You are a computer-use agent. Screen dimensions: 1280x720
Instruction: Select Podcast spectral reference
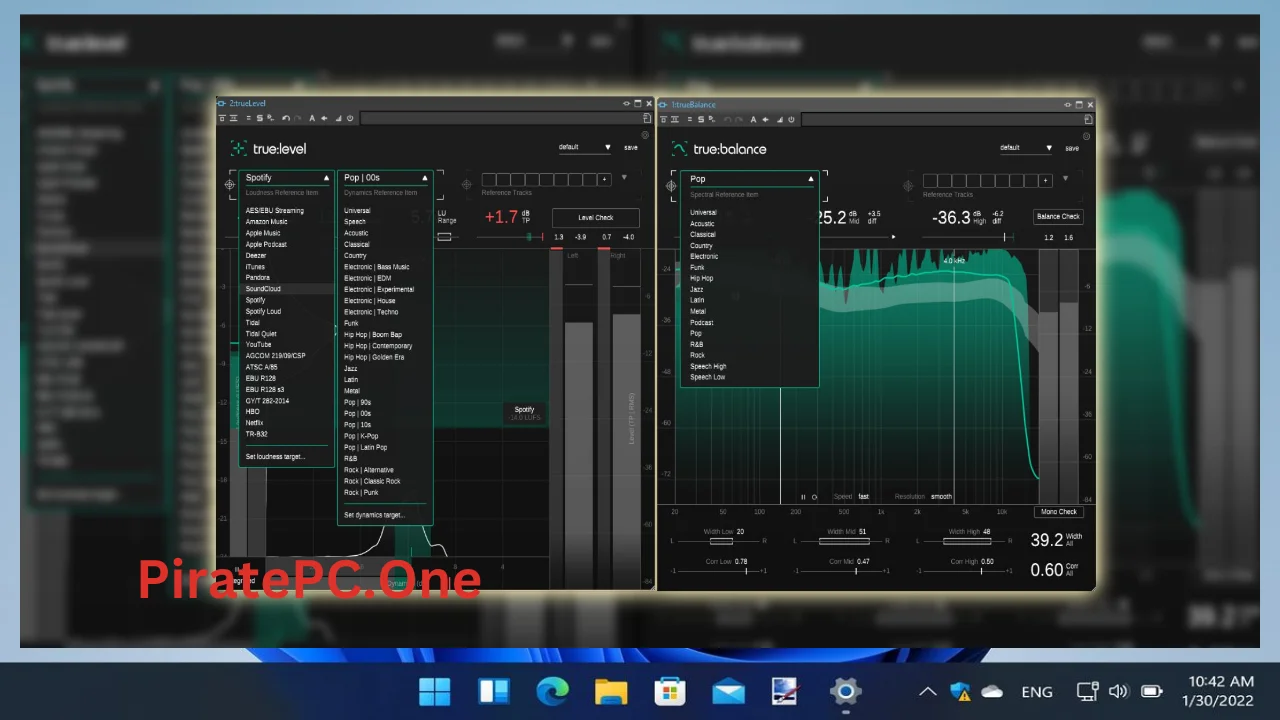coord(701,323)
